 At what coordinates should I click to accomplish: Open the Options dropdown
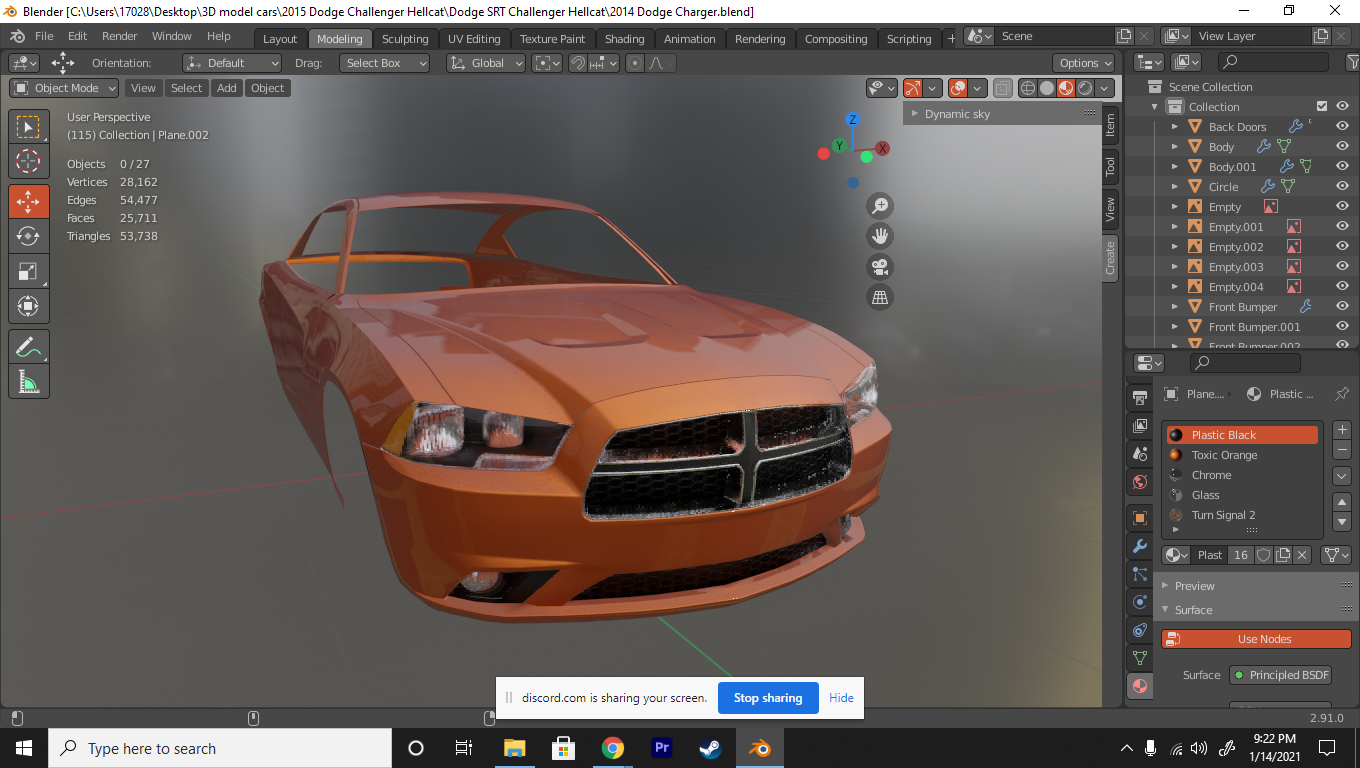pyautogui.click(x=1085, y=63)
